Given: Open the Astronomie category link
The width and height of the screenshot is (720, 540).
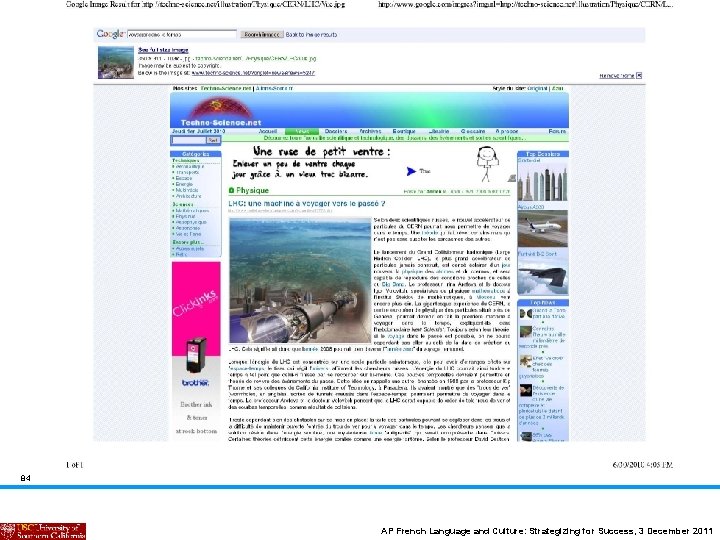Looking at the screenshot, I should tap(188, 228).
